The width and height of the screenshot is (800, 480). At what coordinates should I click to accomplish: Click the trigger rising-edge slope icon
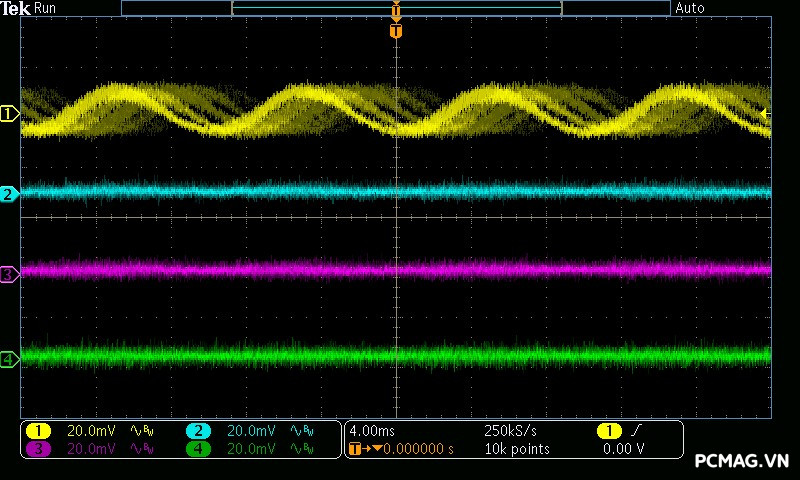[634, 431]
